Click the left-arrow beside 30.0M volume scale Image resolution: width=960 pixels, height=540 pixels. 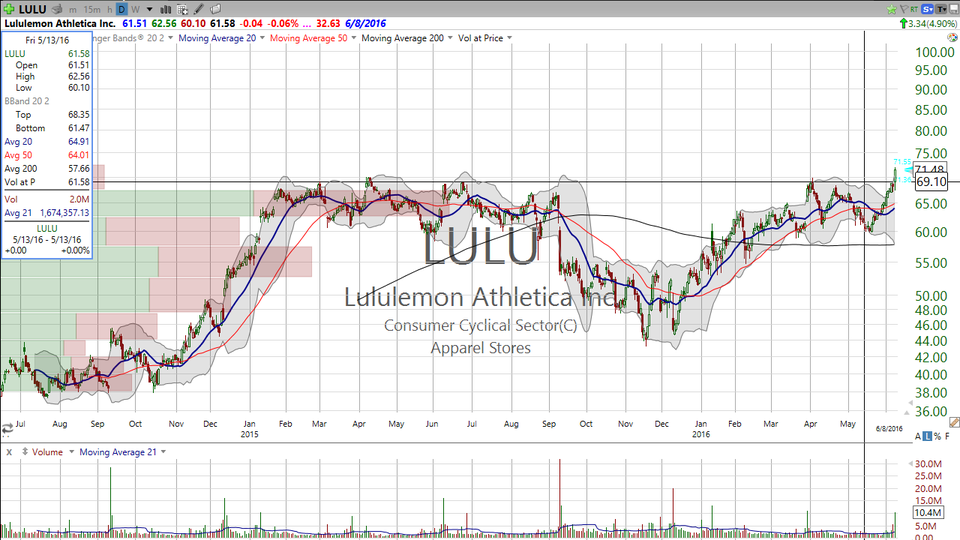click(909, 463)
